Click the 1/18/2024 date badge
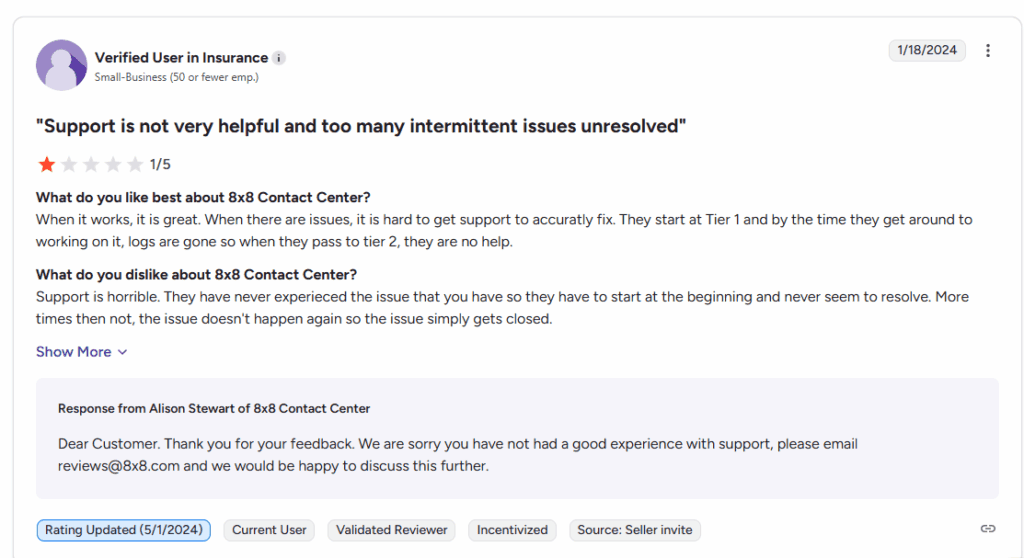Viewport: 1024px width, 558px height. coord(927,50)
